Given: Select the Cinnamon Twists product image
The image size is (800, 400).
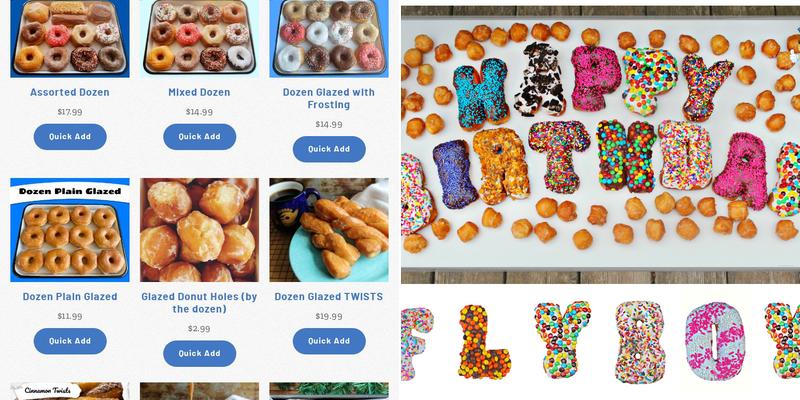Looking at the screenshot, I should (70, 391).
